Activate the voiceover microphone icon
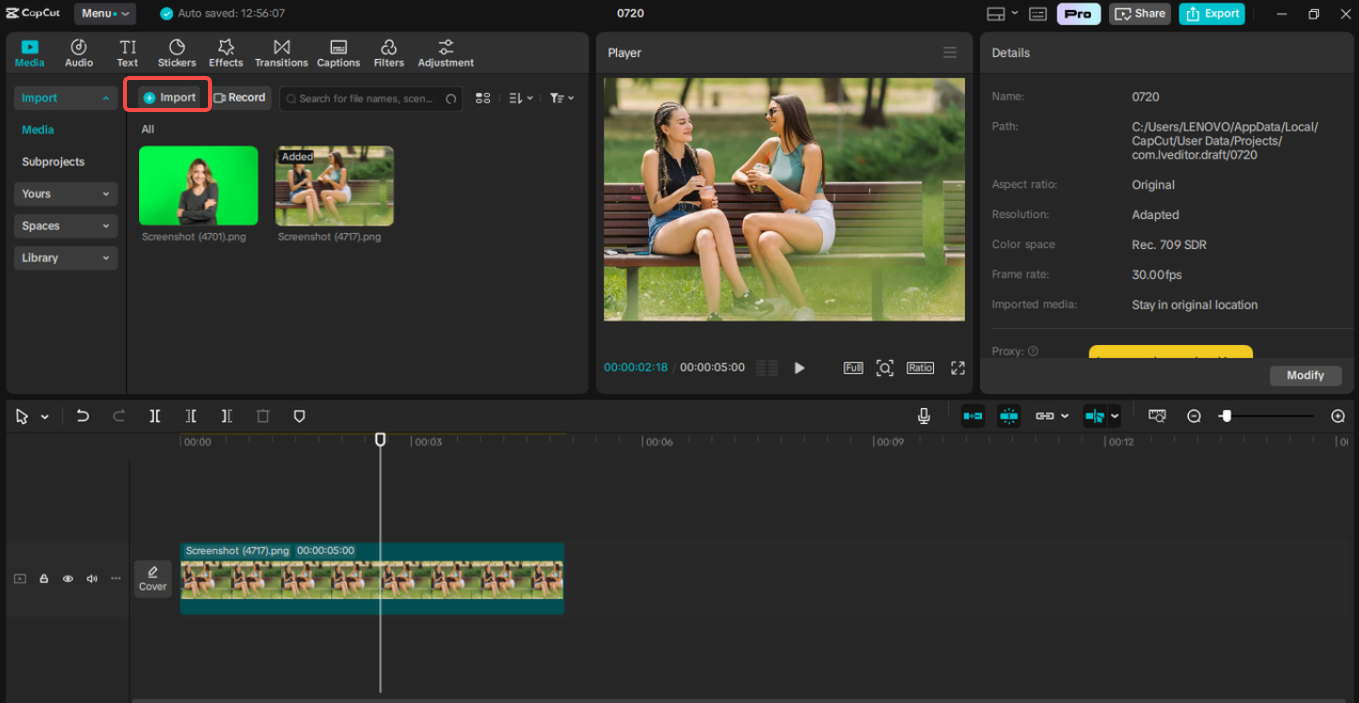Screen dimensions: 1359x703 923,415
